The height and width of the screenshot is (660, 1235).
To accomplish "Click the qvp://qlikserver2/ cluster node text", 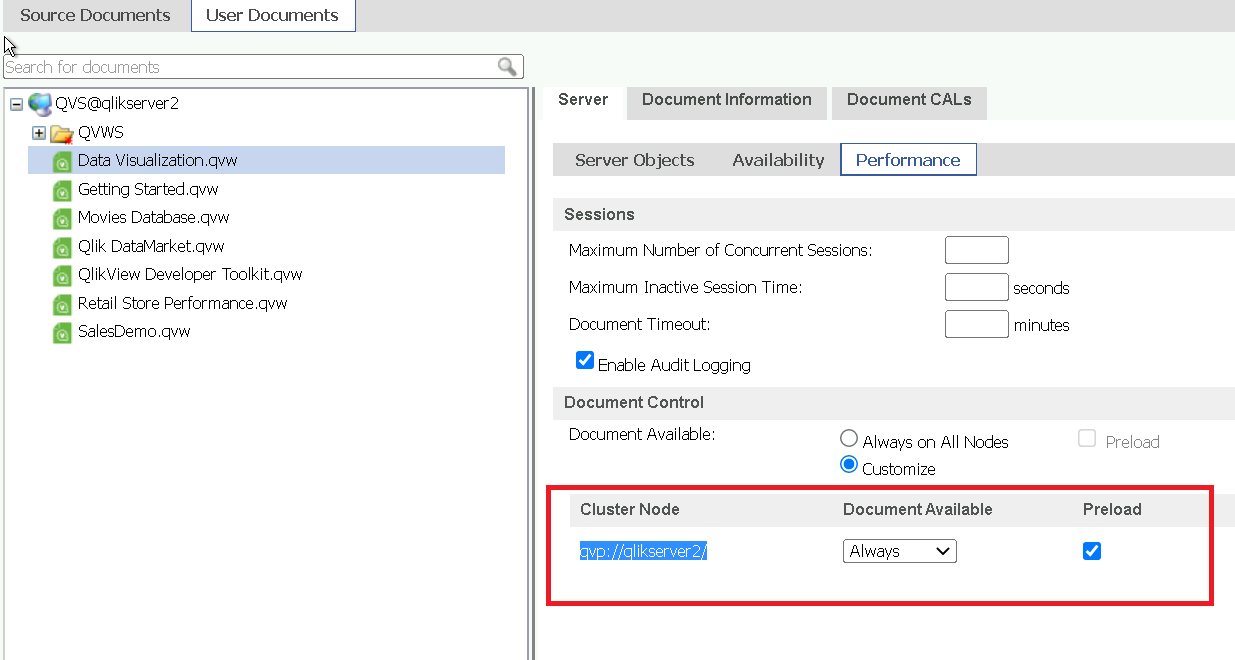I will click(644, 551).
